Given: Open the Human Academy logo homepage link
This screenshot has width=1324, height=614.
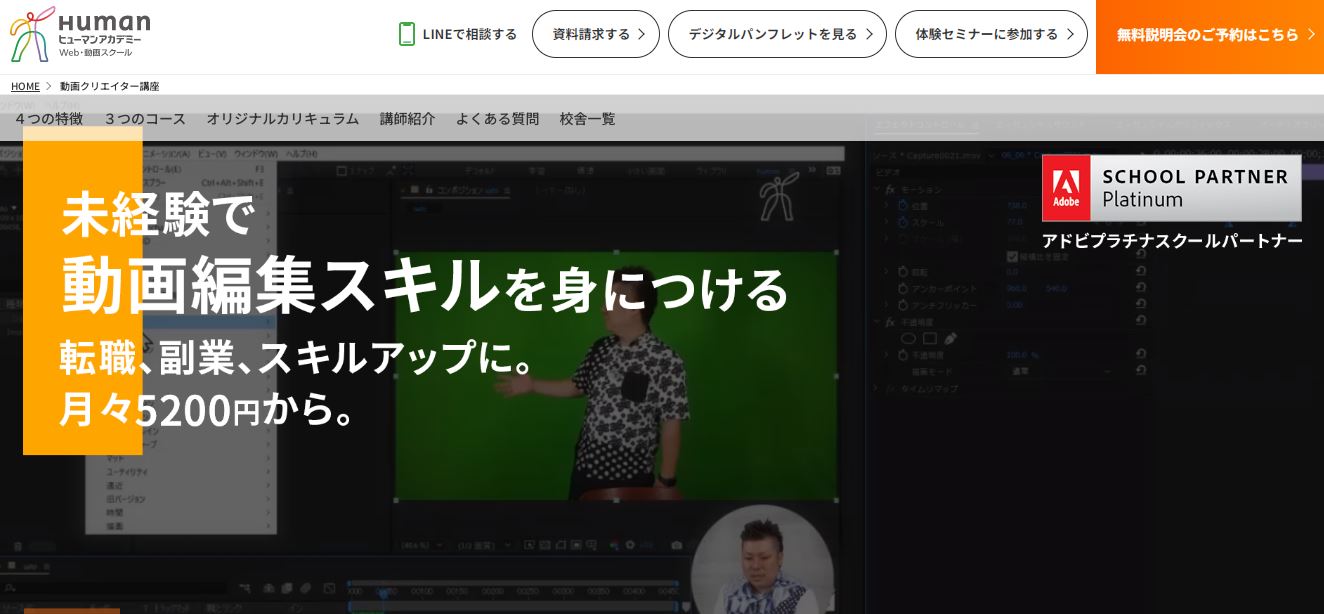Looking at the screenshot, I should (x=81, y=34).
